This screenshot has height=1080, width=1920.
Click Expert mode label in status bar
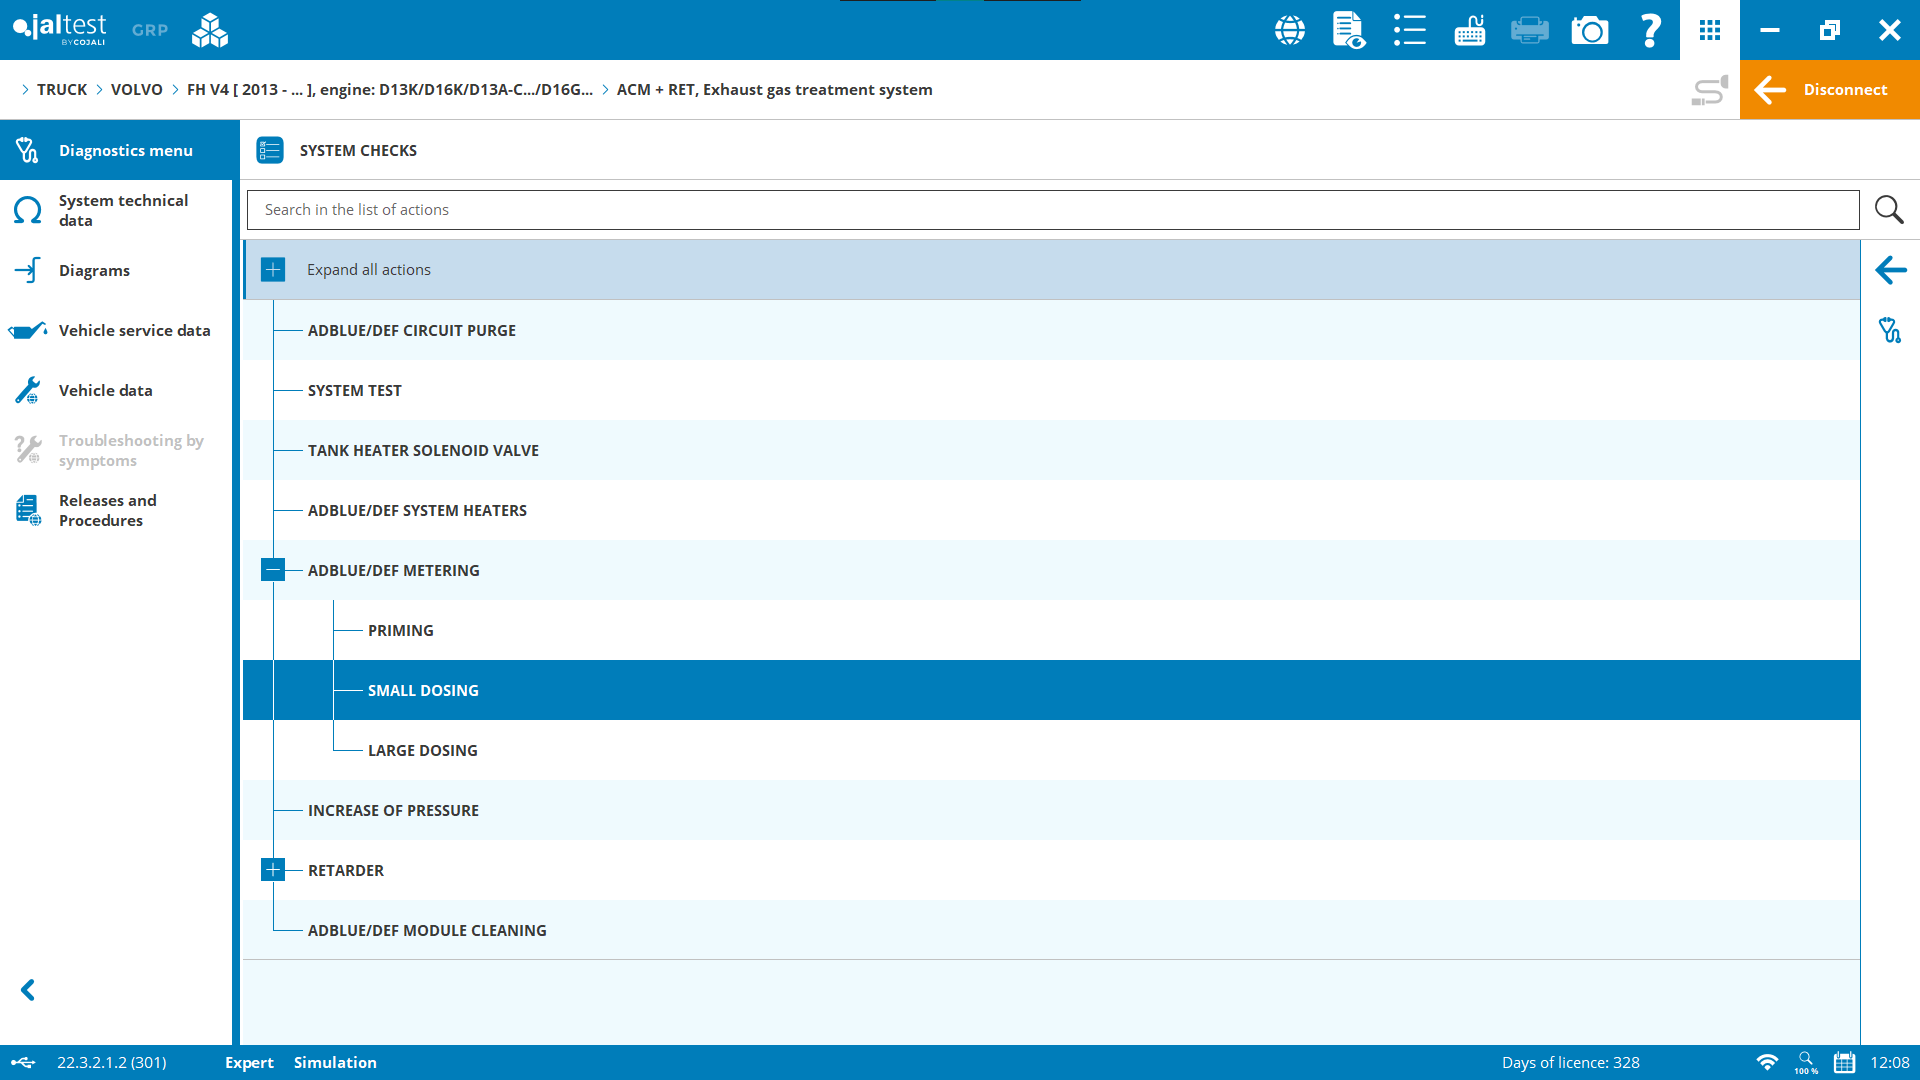[x=249, y=1062]
